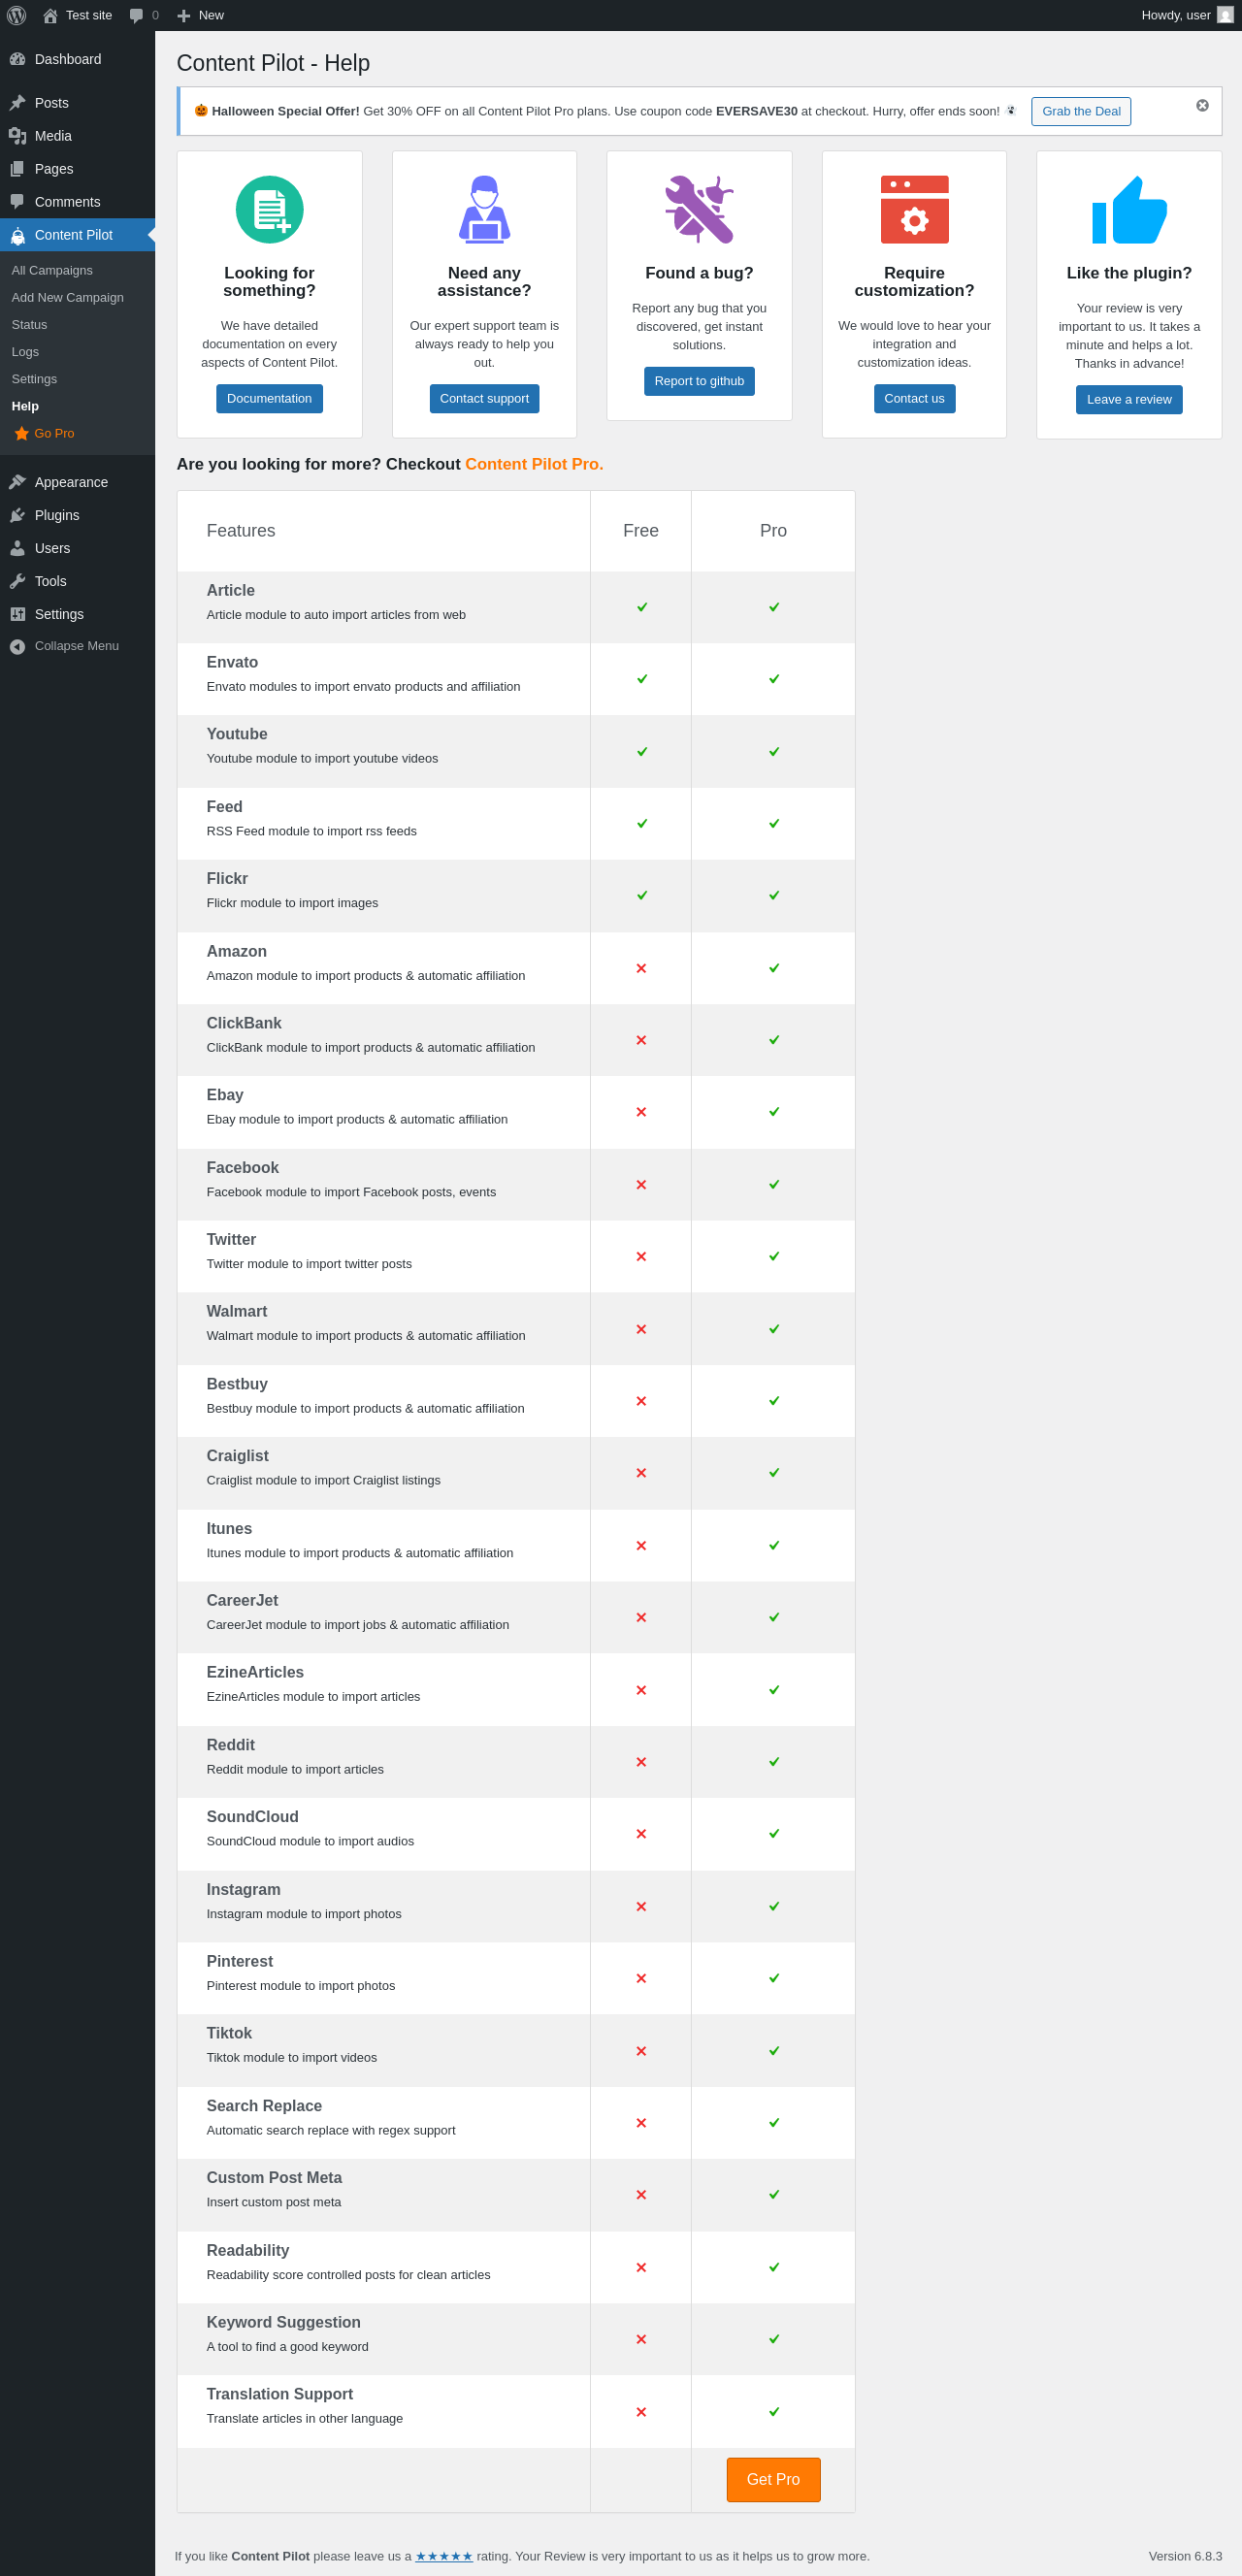Click the bug and wrench icon

(699, 209)
